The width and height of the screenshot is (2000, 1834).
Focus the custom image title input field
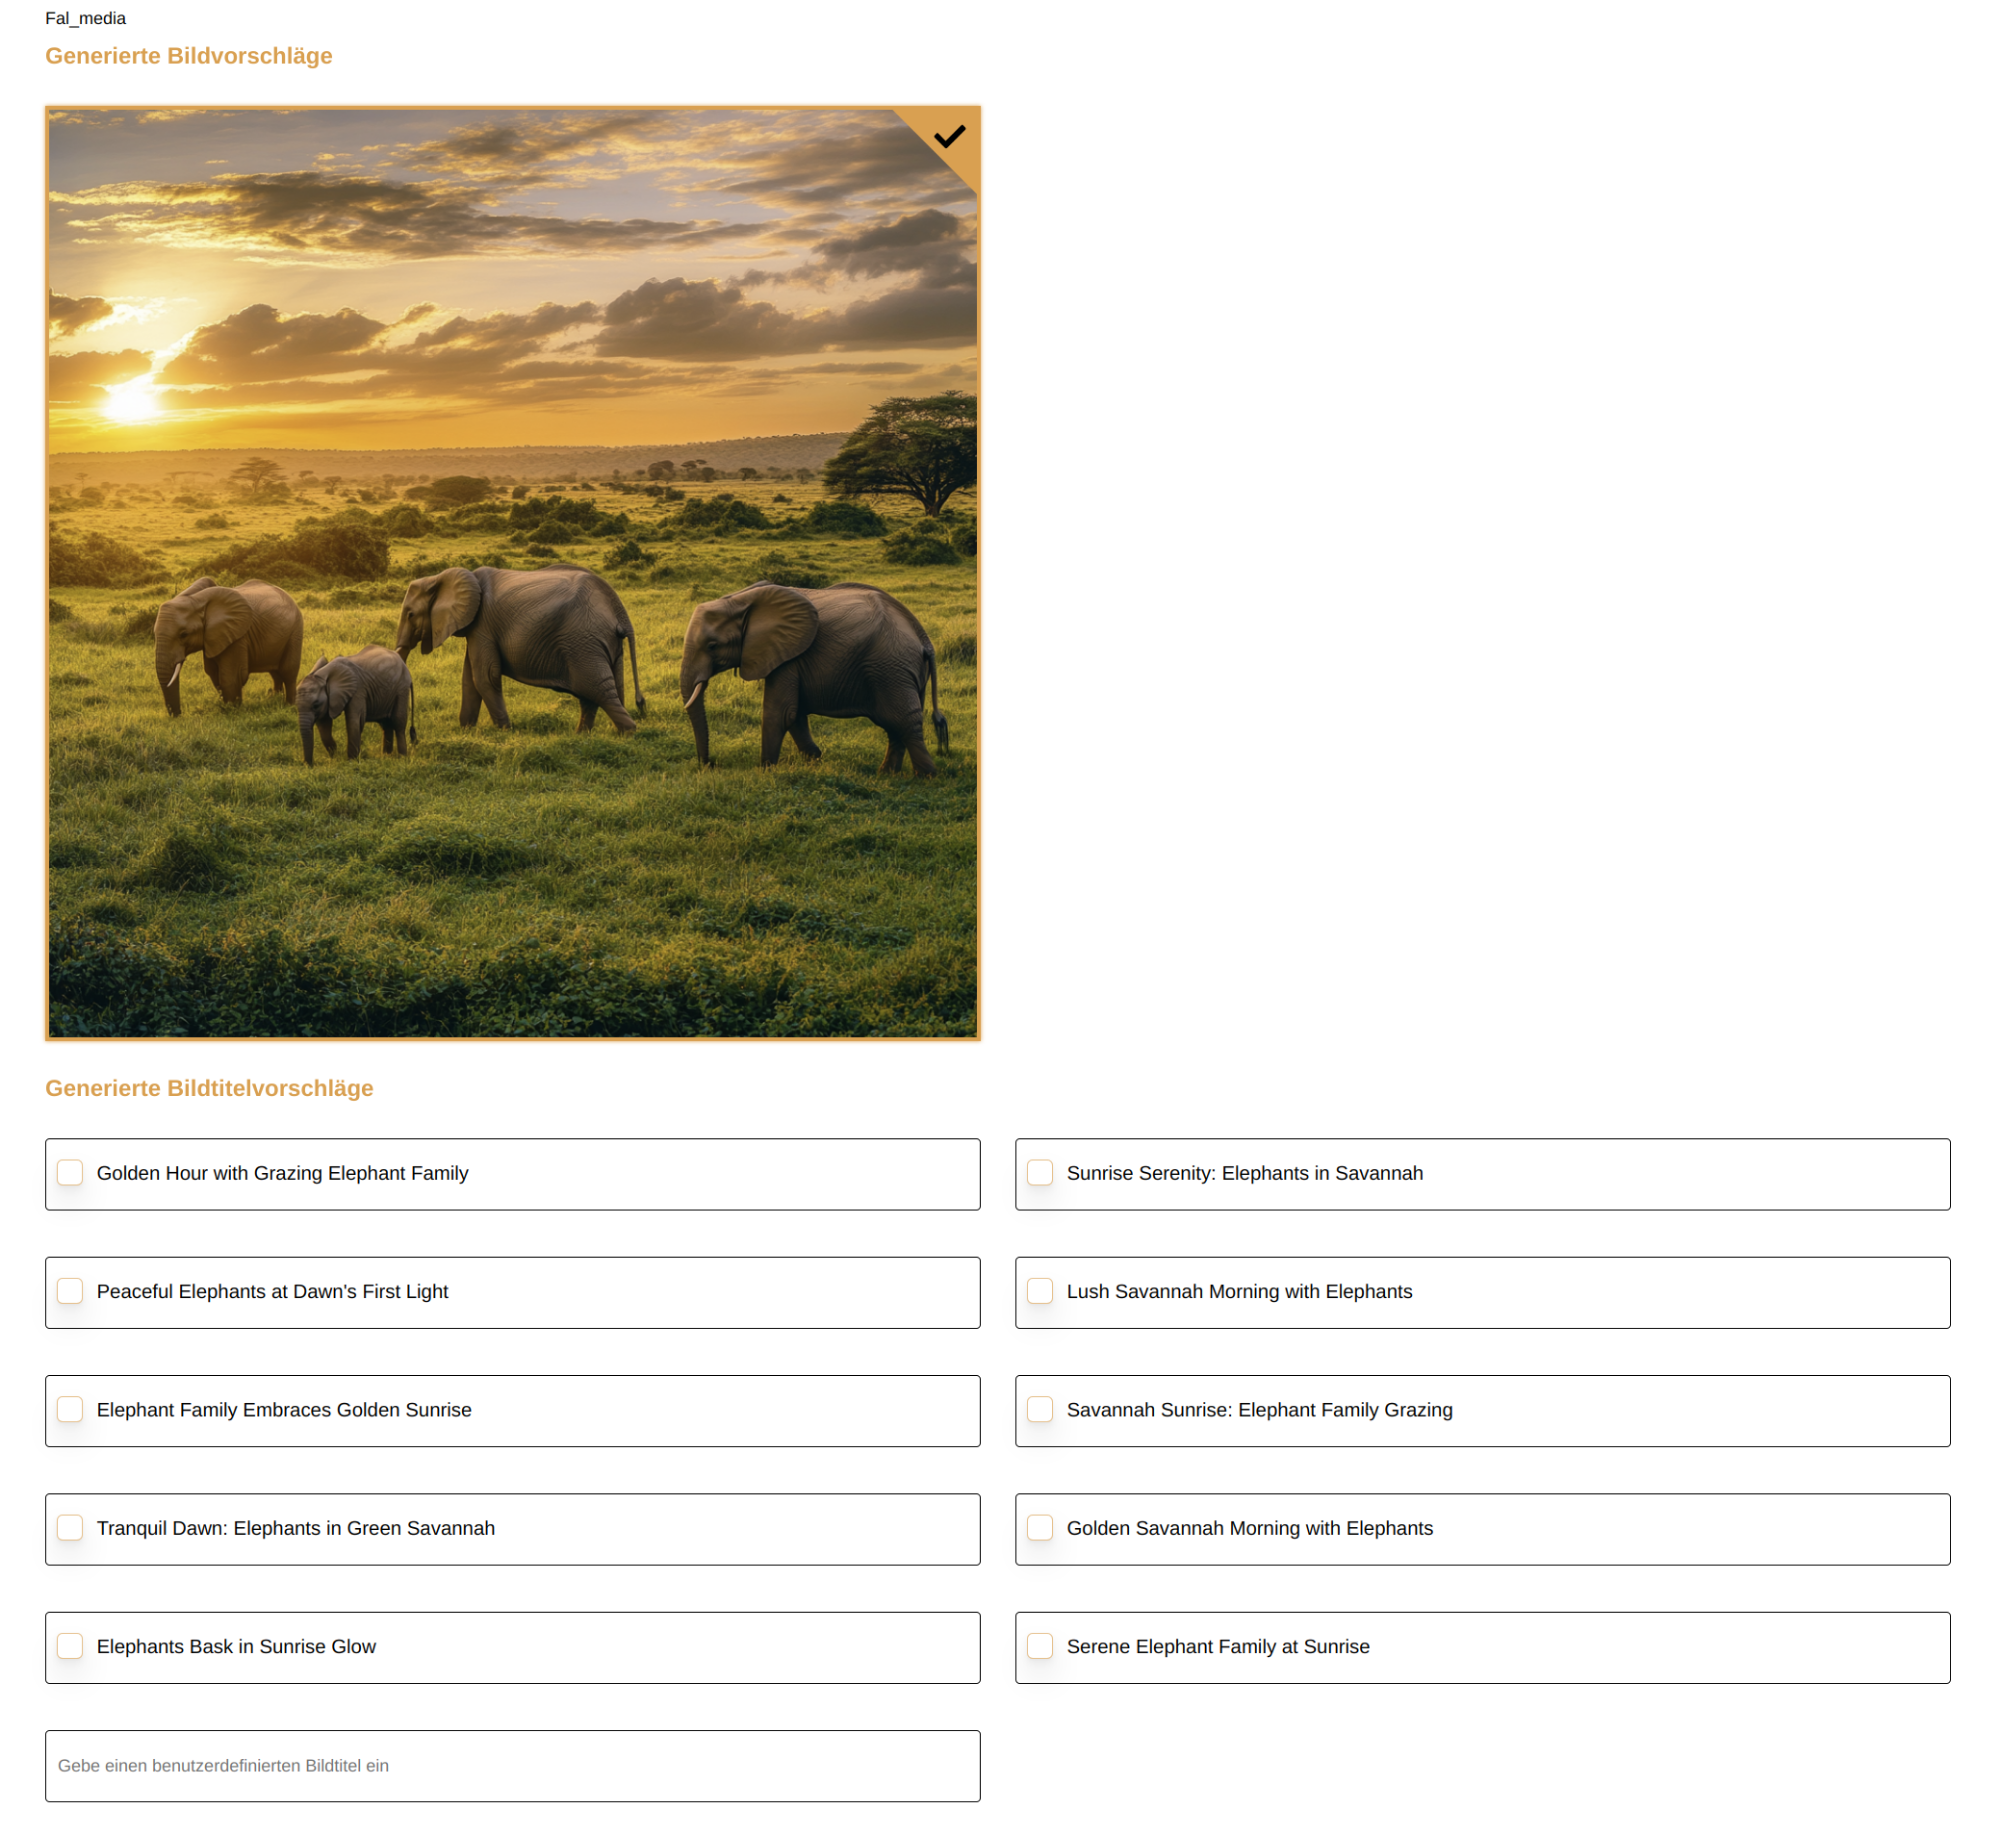point(513,1766)
